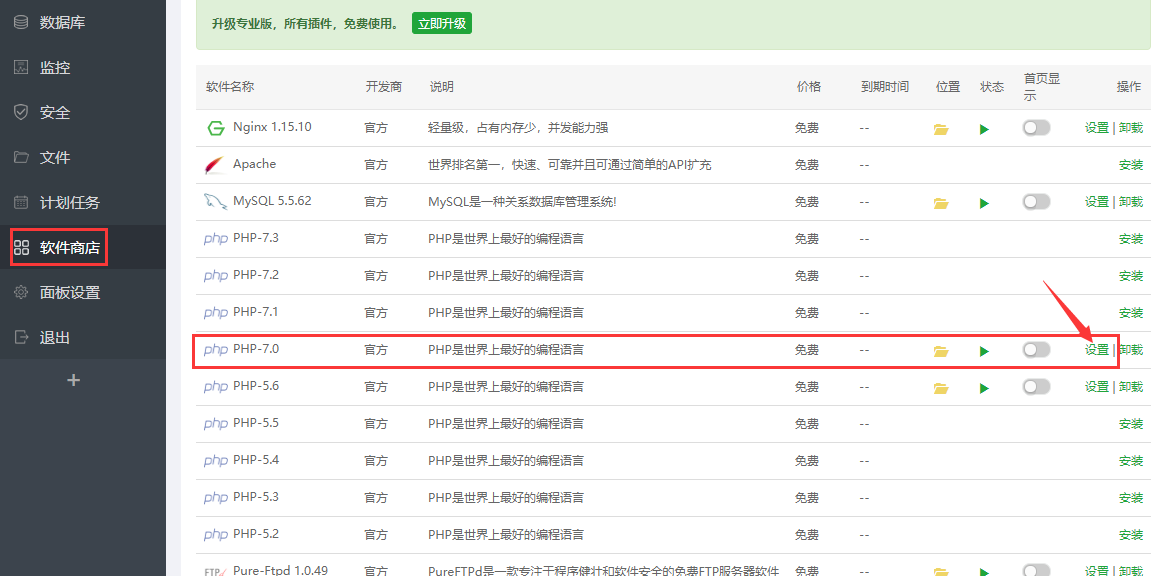Click the MySQL folder location icon
Viewport: 1166px width, 576px height.
click(x=940, y=203)
